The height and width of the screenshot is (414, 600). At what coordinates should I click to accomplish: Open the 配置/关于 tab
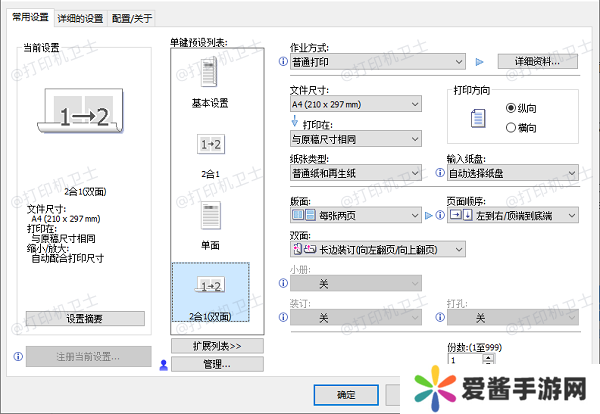tap(133, 18)
